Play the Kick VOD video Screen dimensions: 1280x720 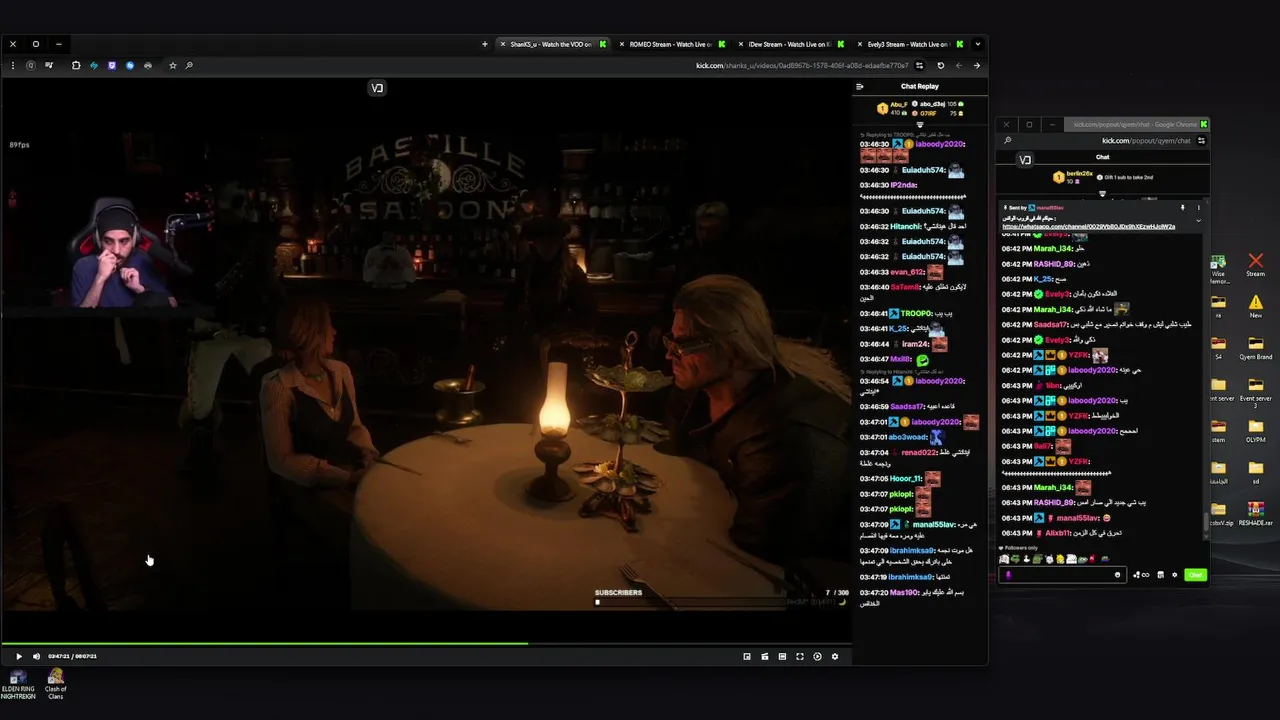18,656
